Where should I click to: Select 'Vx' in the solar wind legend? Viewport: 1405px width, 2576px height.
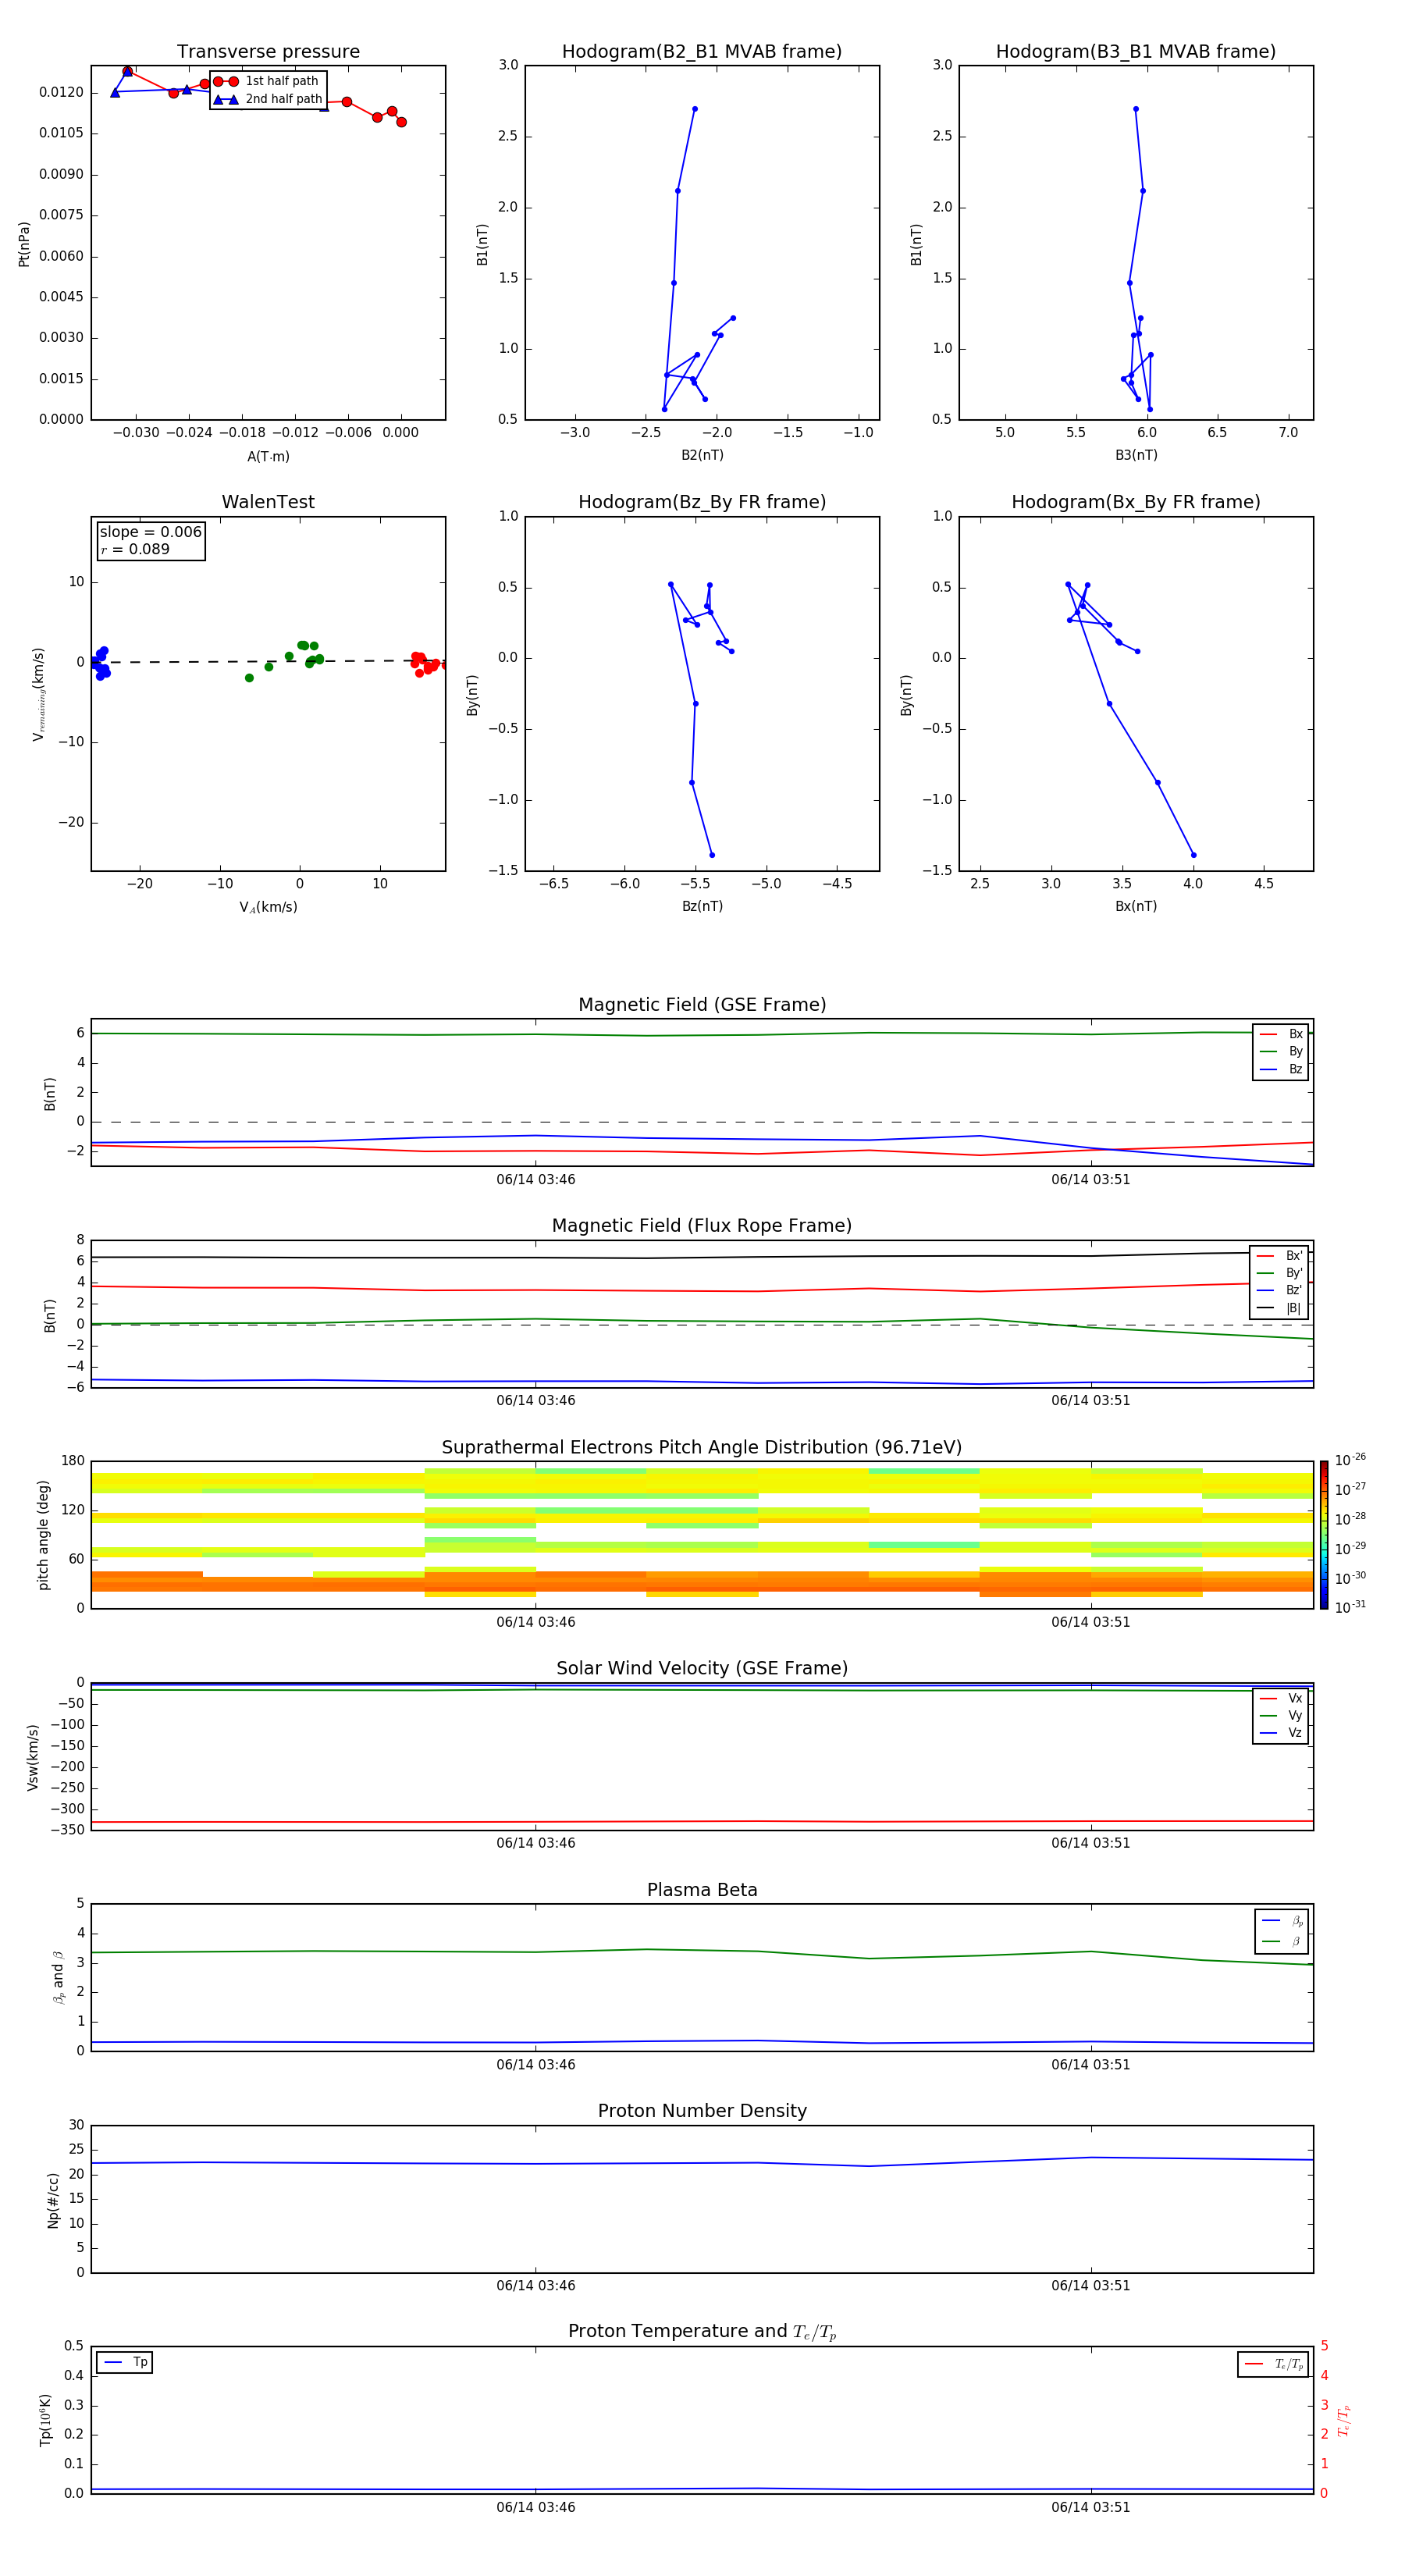click(x=1281, y=1698)
